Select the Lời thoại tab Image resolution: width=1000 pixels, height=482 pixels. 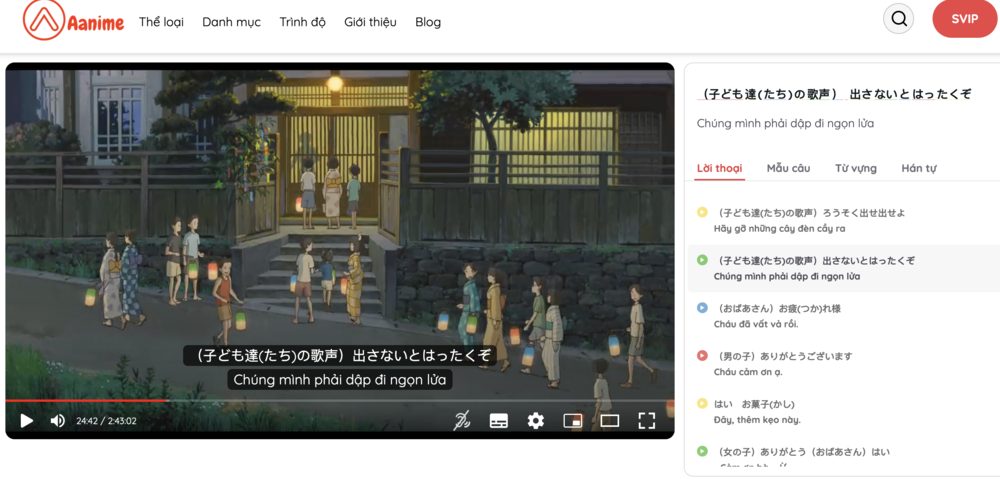(x=719, y=168)
